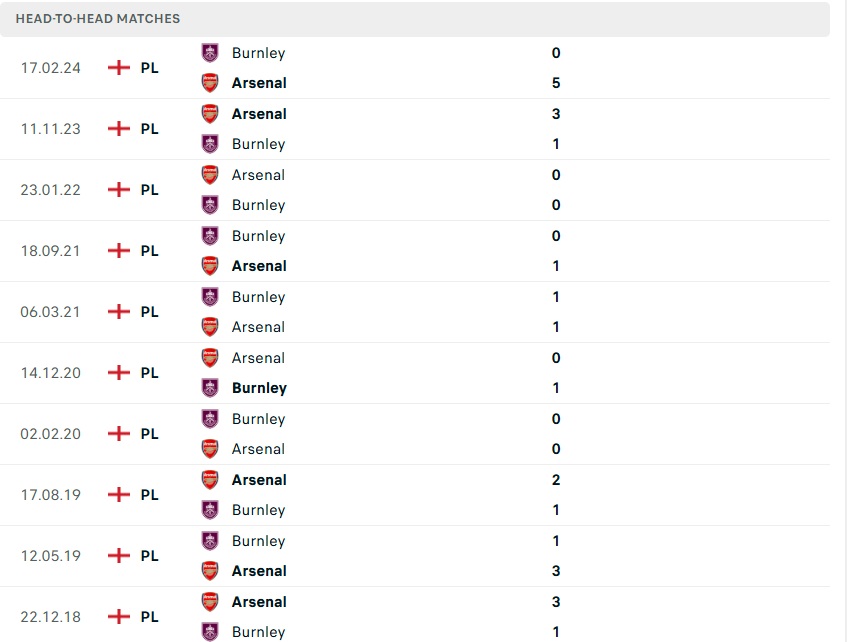Click England flag next to 06.03.21
This screenshot has height=642, width=847.
(119, 312)
